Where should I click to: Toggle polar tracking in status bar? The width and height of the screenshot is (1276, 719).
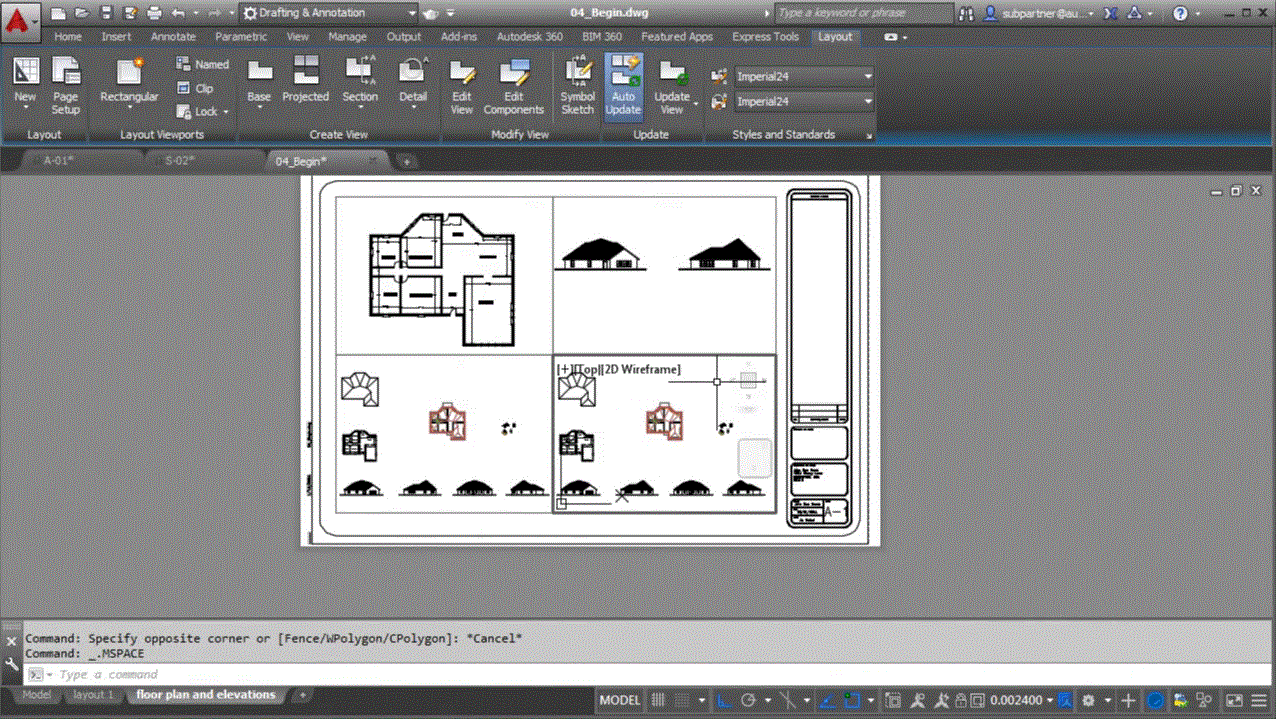pos(750,701)
